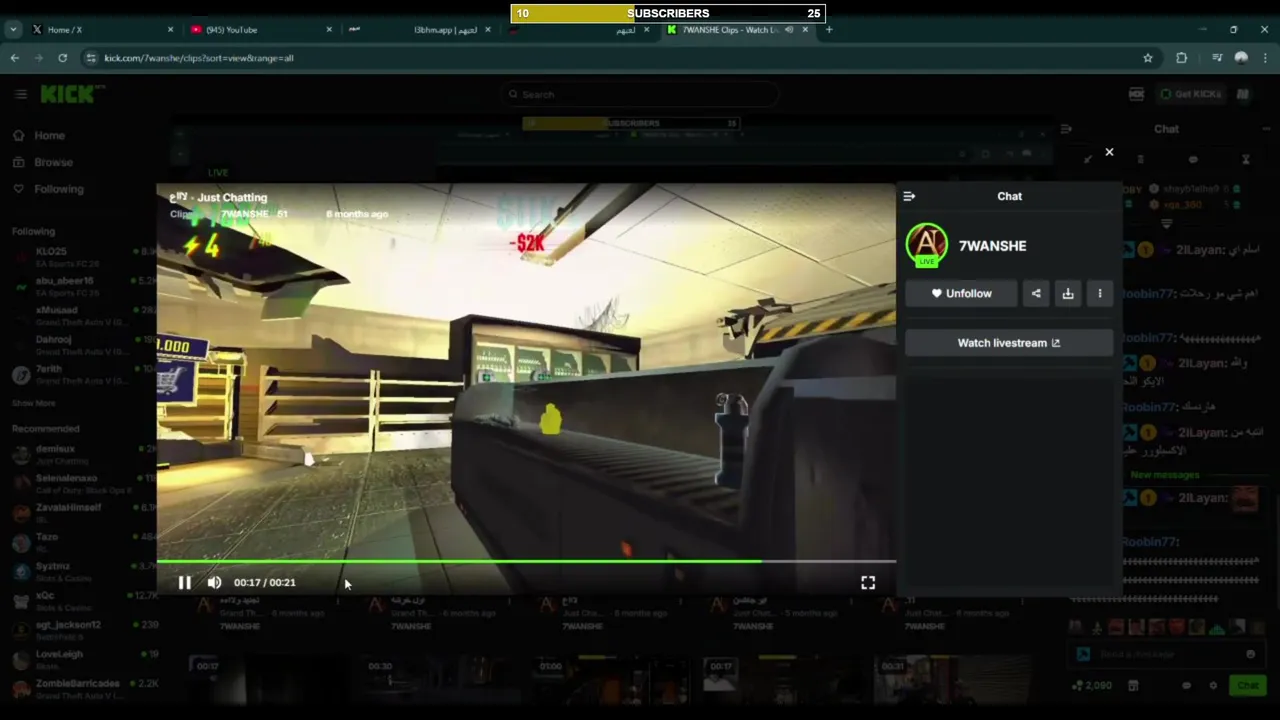Screen dimensions: 1280x720
Task: Open 7WANSHE channel avatar
Action: (927, 245)
